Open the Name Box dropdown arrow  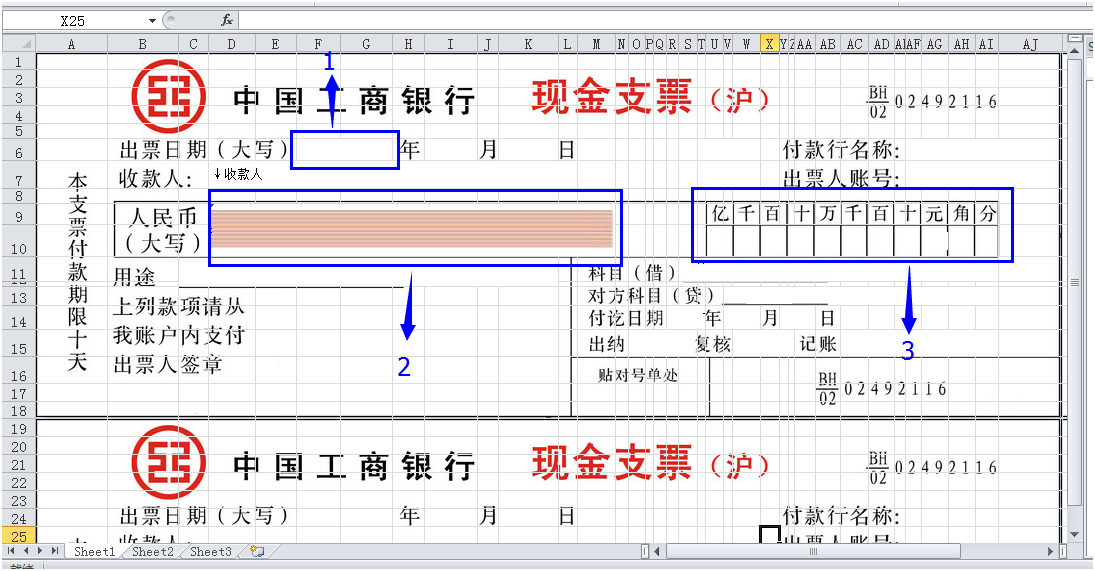[152, 21]
